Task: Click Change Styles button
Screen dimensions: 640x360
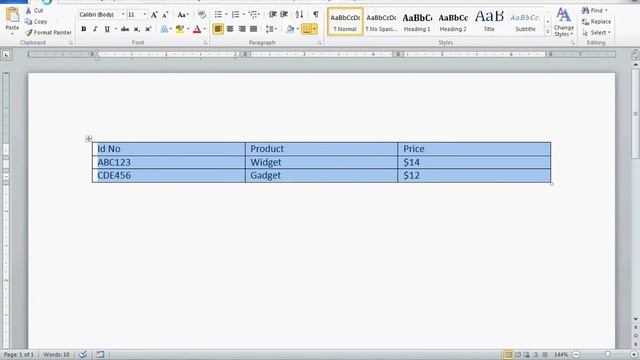Action: (564, 22)
